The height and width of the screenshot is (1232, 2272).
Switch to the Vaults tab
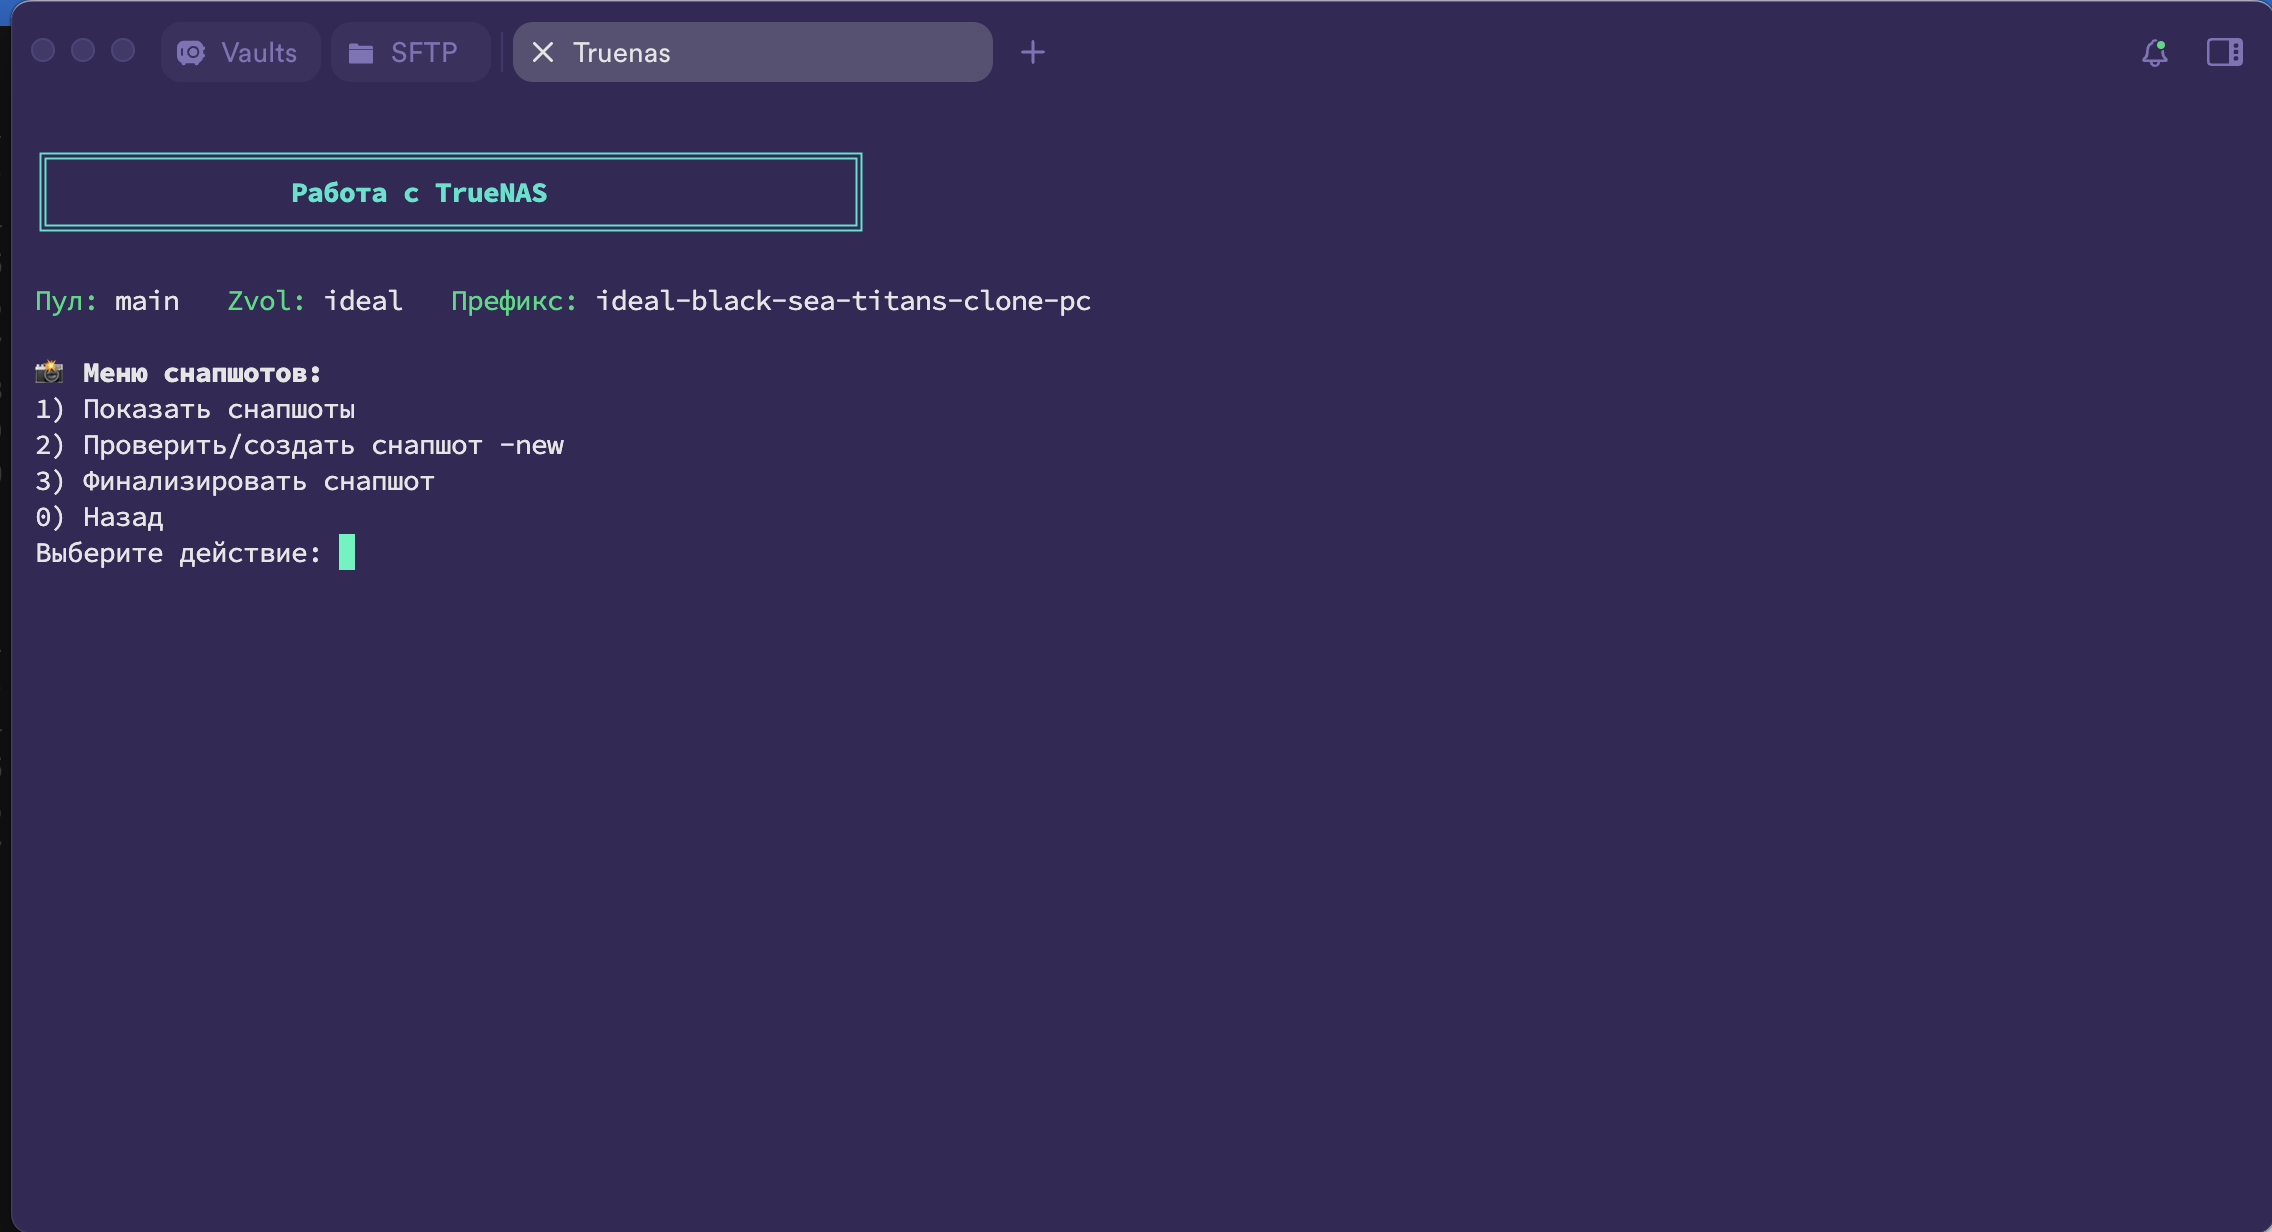pyautogui.click(x=258, y=53)
